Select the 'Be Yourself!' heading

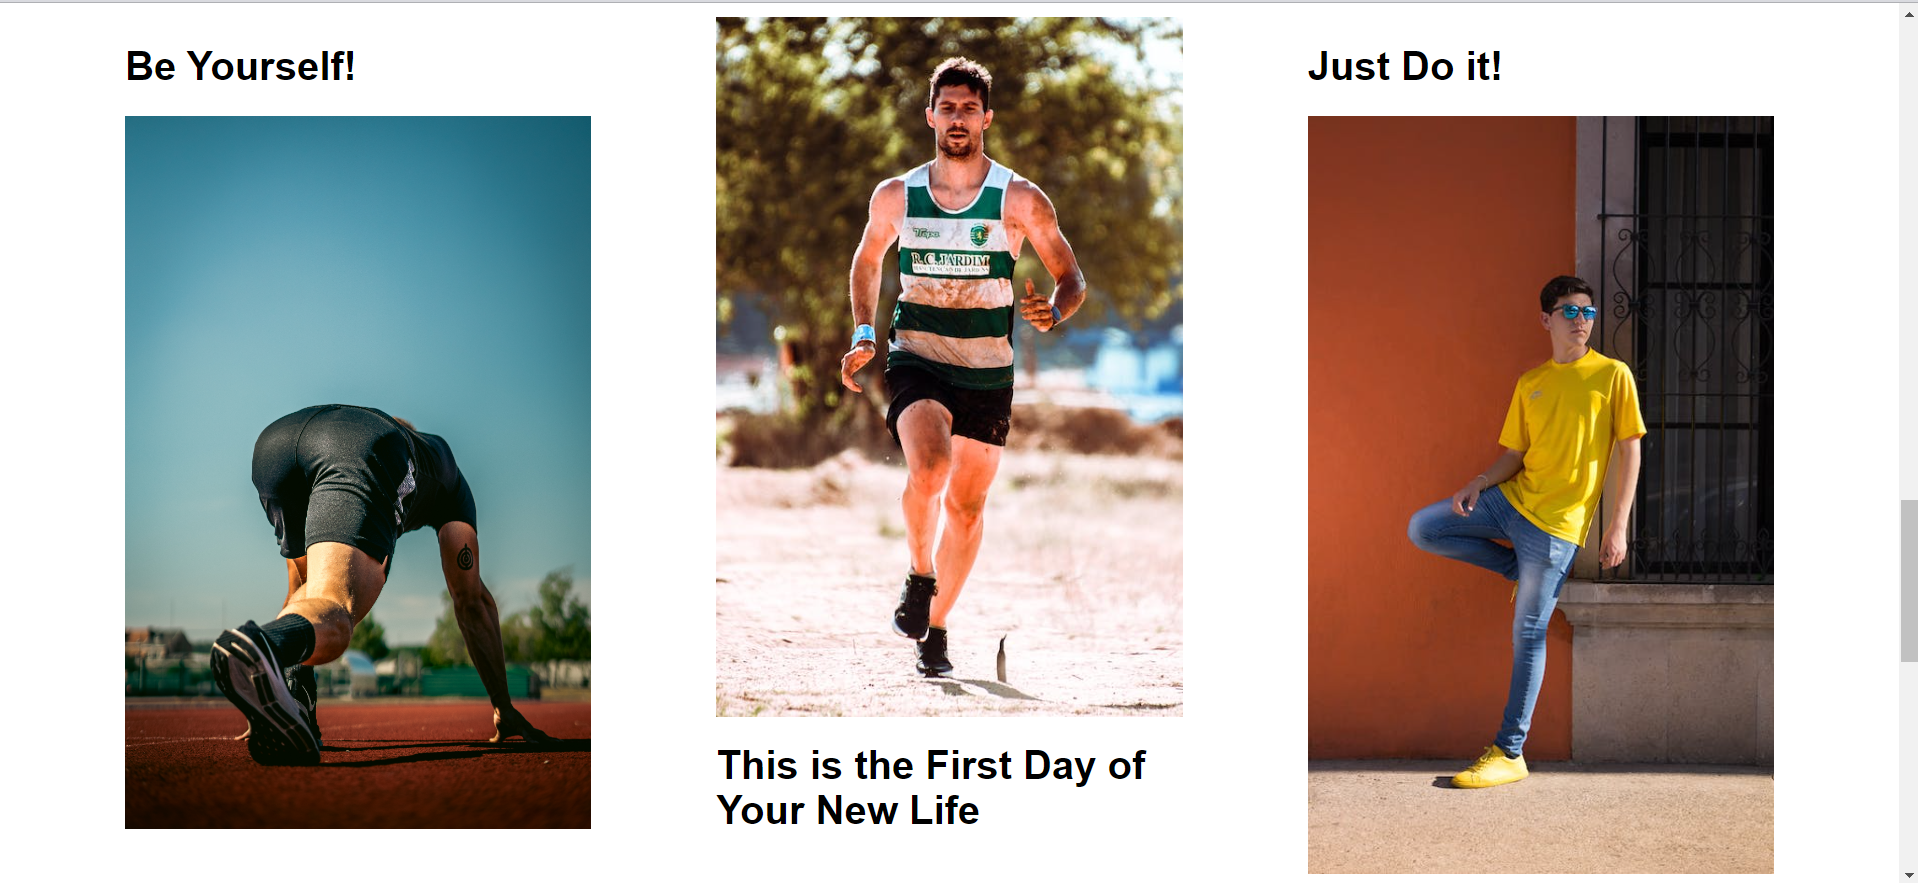(x=240, y=67)
